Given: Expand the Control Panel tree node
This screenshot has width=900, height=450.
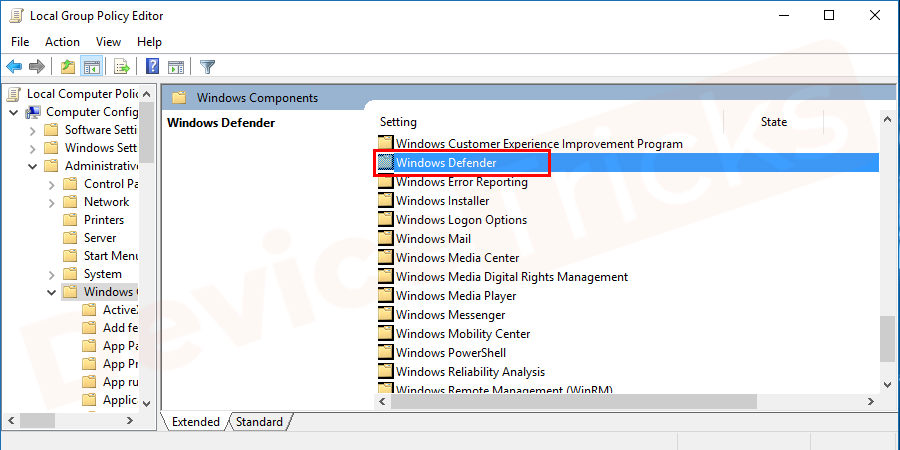Looking at the screenshot, I should tap(52, 184).
